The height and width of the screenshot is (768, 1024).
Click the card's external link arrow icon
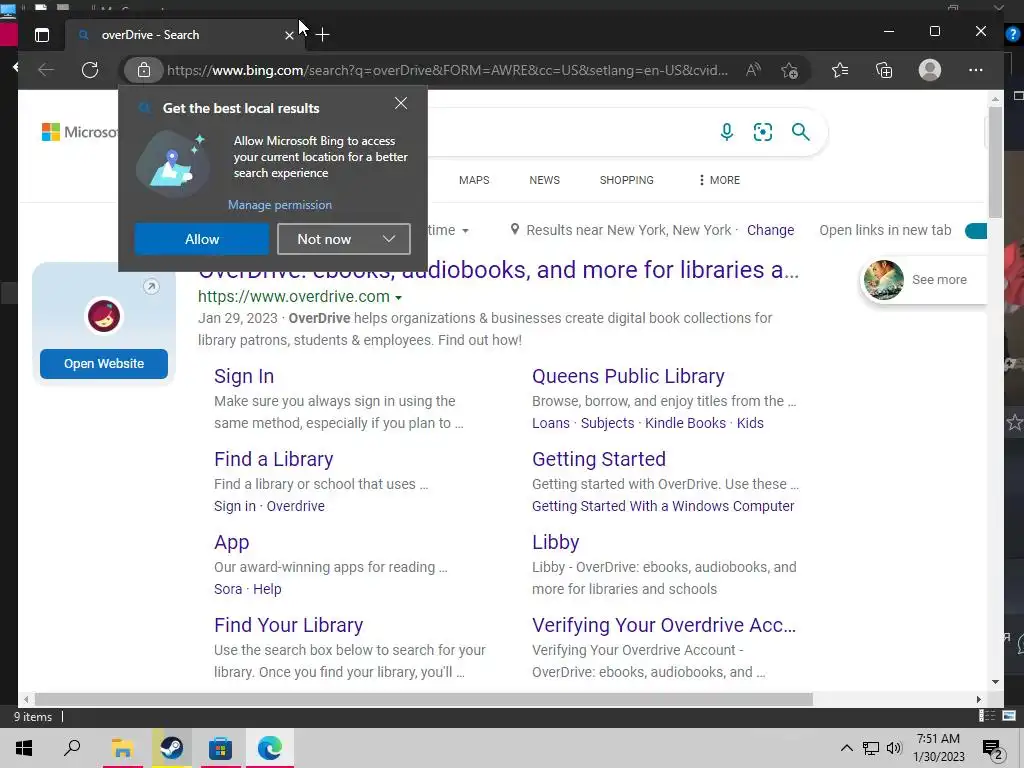click(x=151, y=287)
